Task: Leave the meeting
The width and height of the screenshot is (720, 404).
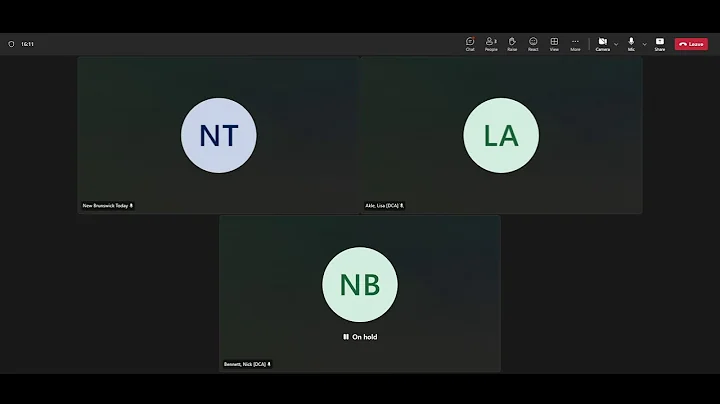Action: tap(691, 44)
